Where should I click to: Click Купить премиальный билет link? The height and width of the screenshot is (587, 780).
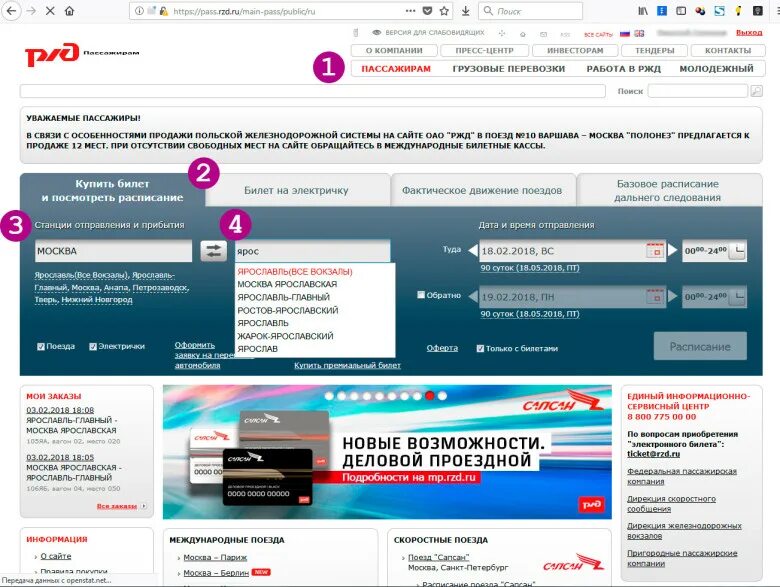click(347, 365)
